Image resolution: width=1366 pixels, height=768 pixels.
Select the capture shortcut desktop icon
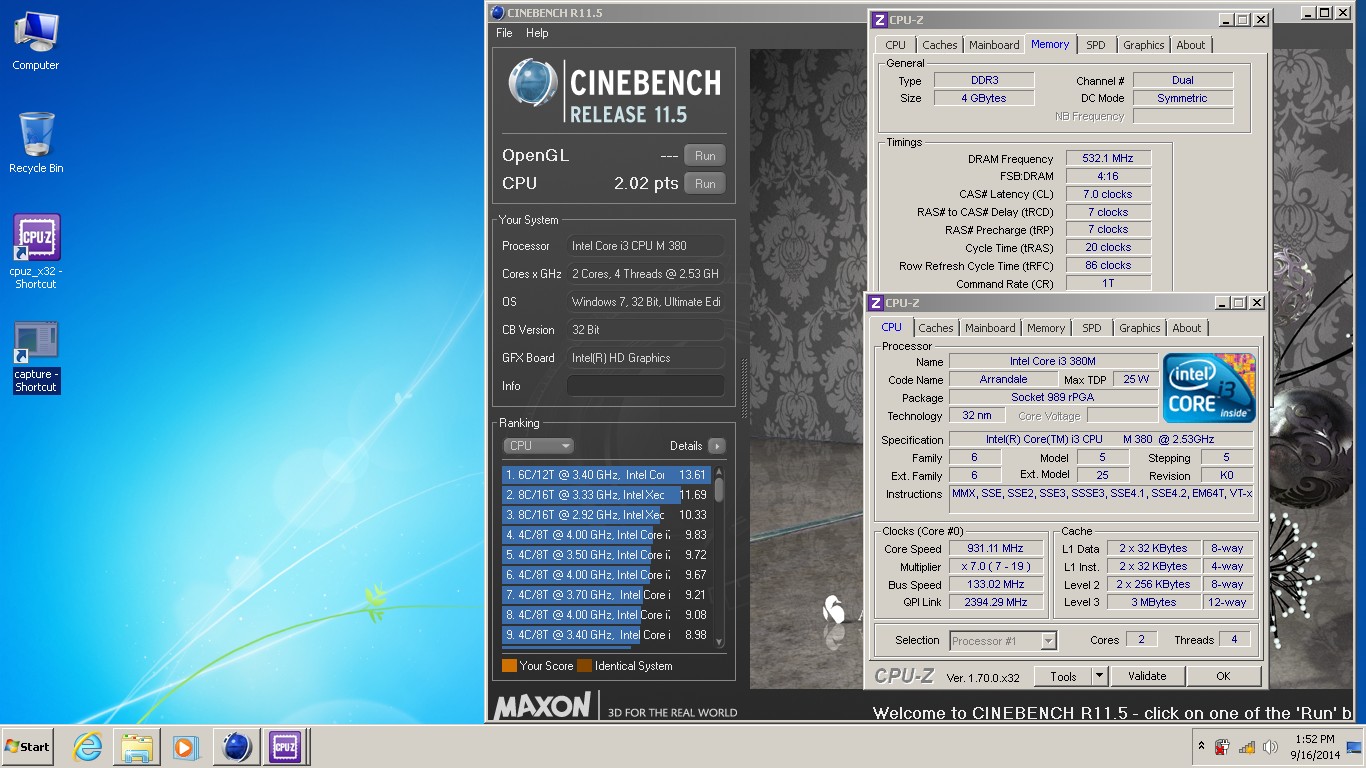tap(36, 357)
